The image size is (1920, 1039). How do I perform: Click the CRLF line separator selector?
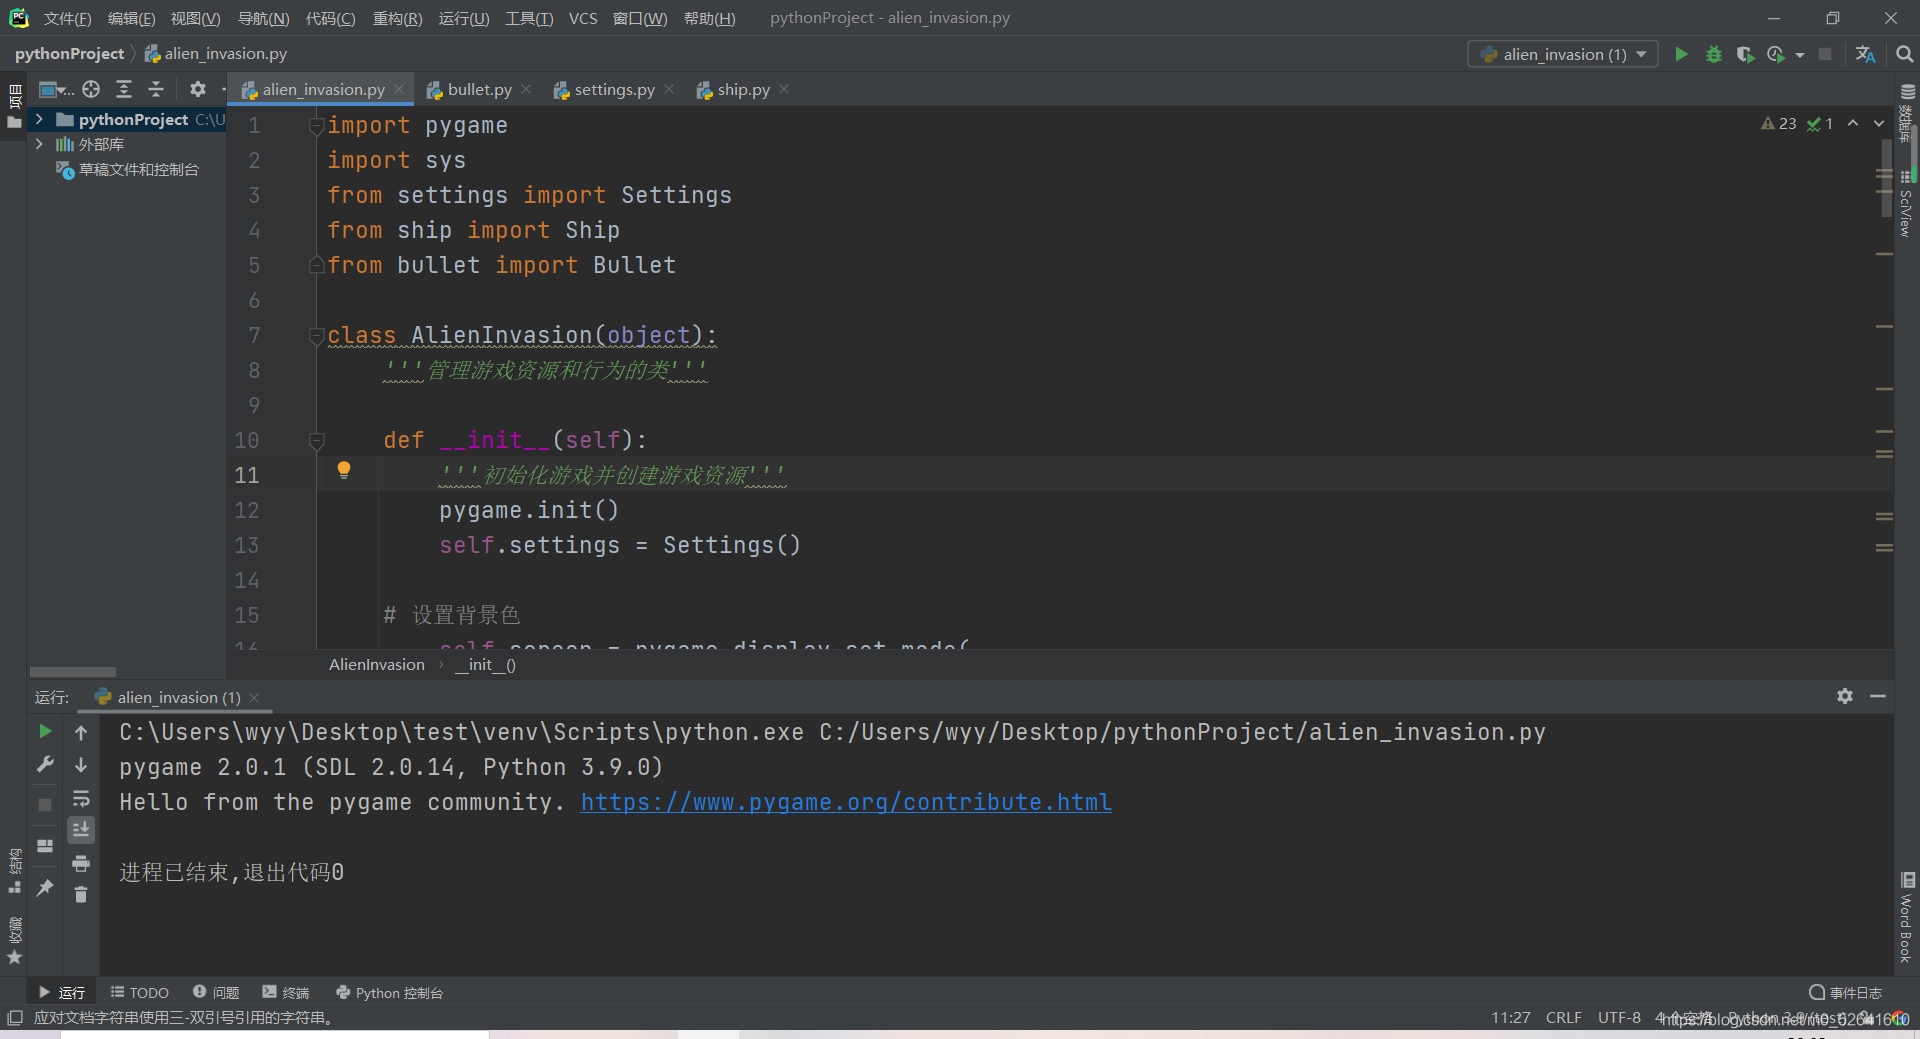pyautogui.click(x=1563, y=1018)
